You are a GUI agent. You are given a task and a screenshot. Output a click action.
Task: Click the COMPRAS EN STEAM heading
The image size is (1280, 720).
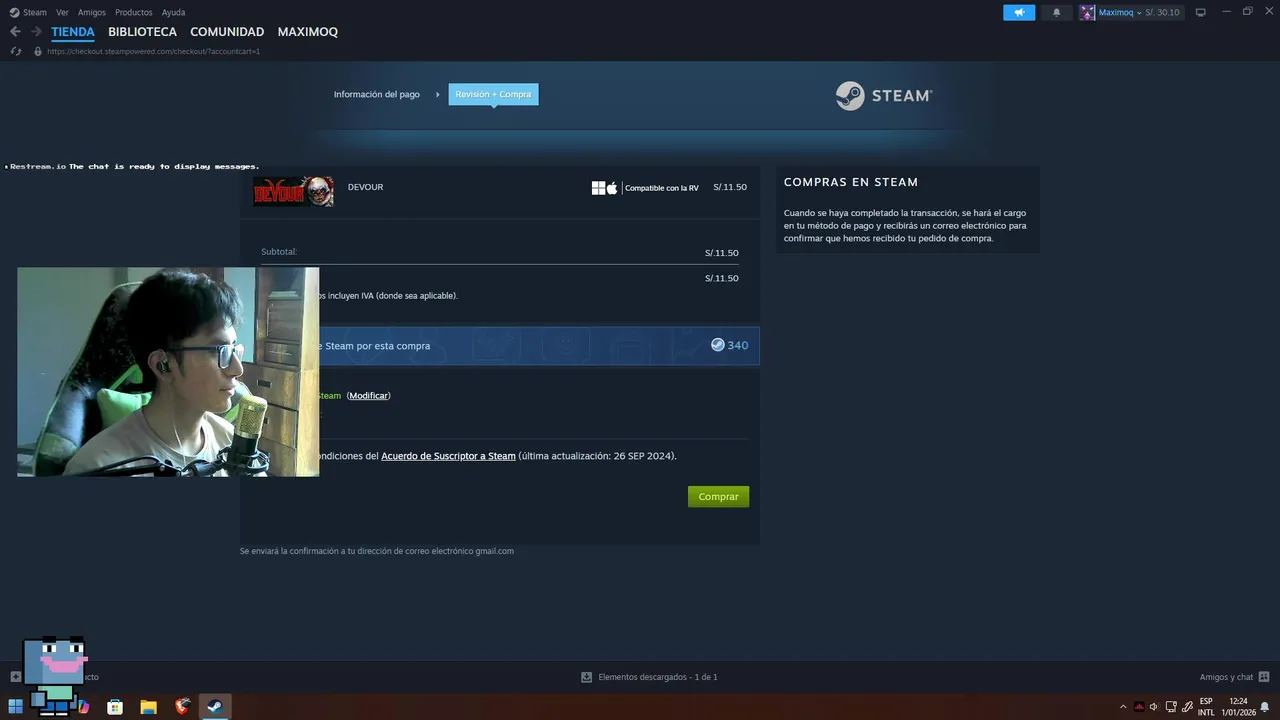[851, 182]
